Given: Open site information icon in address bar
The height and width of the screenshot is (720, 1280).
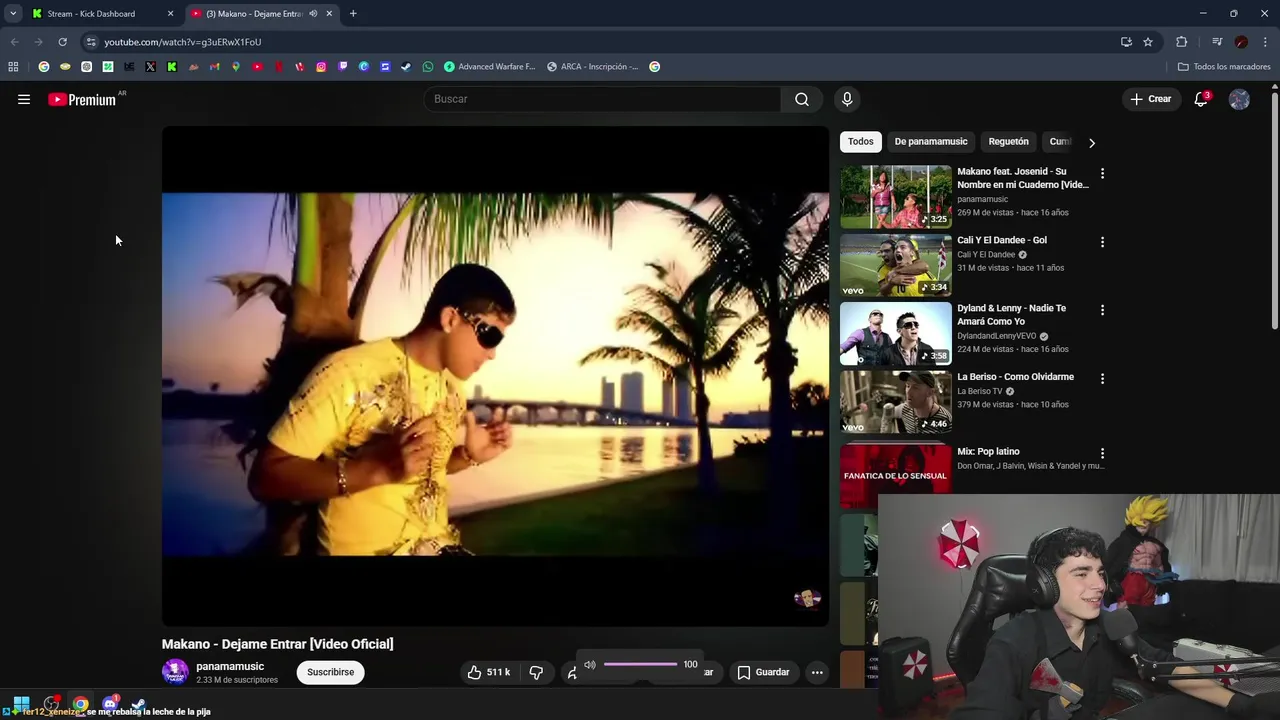Looking at the screenshot, I should pyautogui.click(x=91, y=42).
